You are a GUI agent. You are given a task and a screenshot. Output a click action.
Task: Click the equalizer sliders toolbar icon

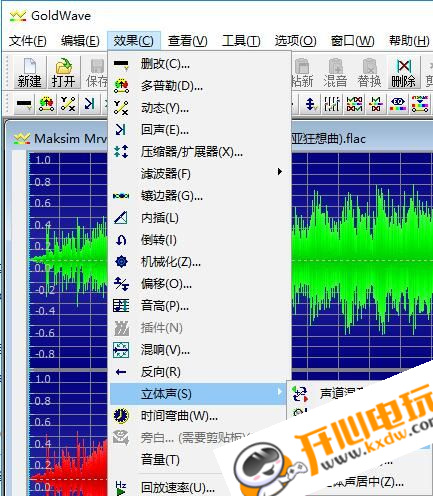pos(332,104)
